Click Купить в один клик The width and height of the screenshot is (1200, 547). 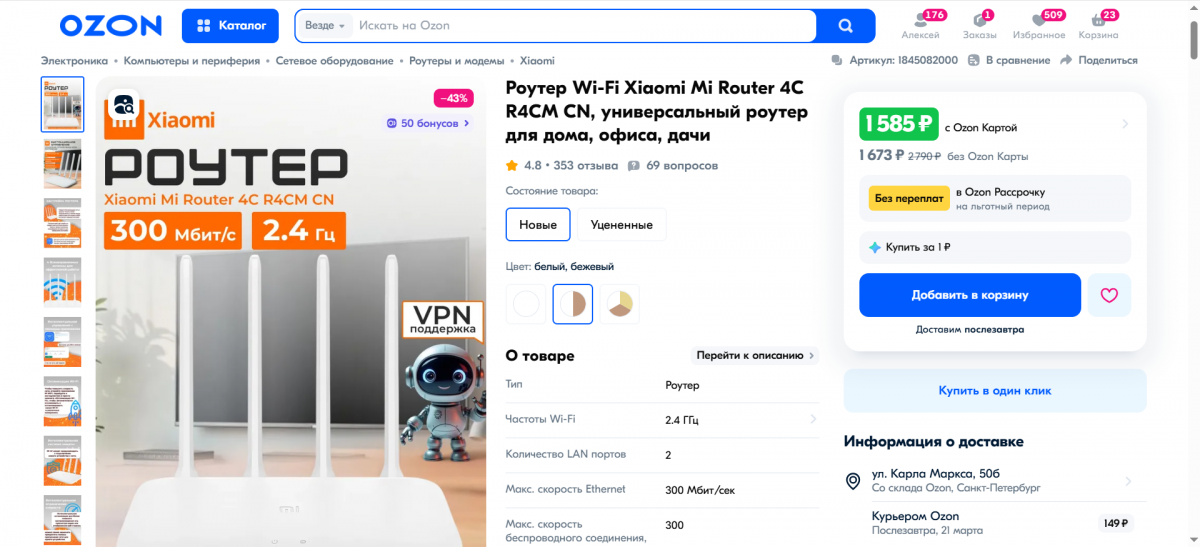coord(995,391)
